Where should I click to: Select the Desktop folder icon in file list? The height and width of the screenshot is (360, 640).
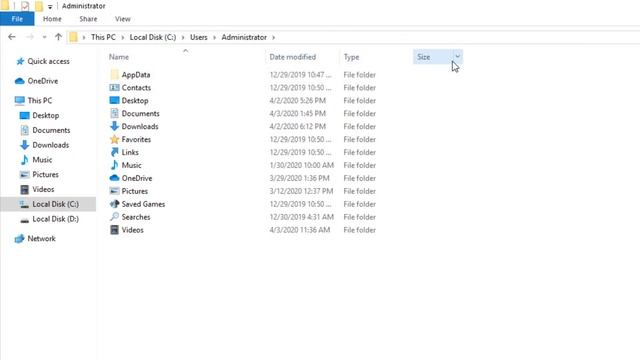114,100
